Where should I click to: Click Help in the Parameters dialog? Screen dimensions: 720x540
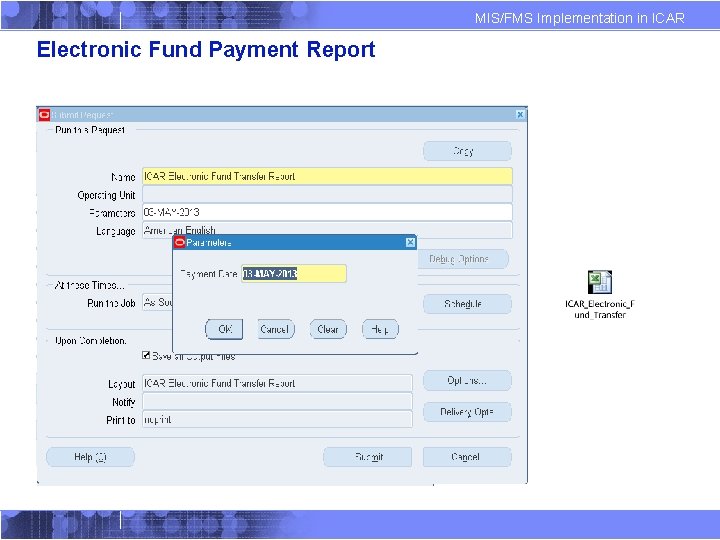[x=380, y=329]
